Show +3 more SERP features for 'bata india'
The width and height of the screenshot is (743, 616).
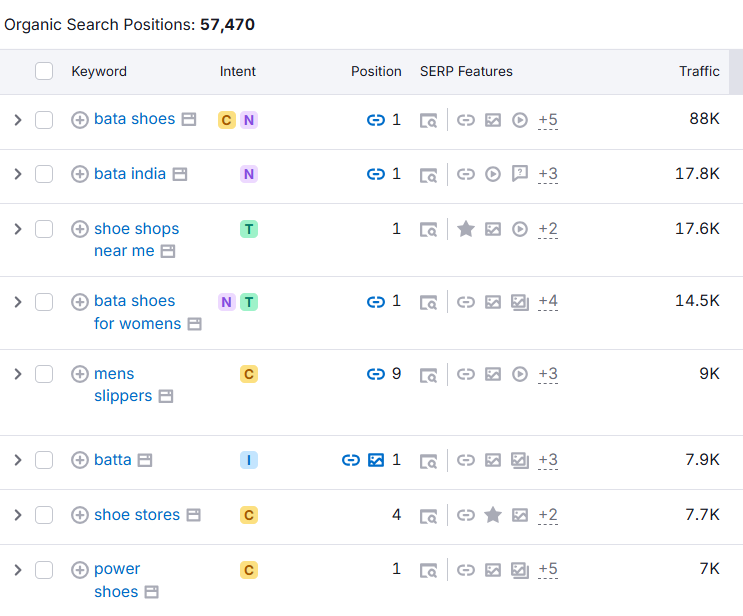[548, 174]
